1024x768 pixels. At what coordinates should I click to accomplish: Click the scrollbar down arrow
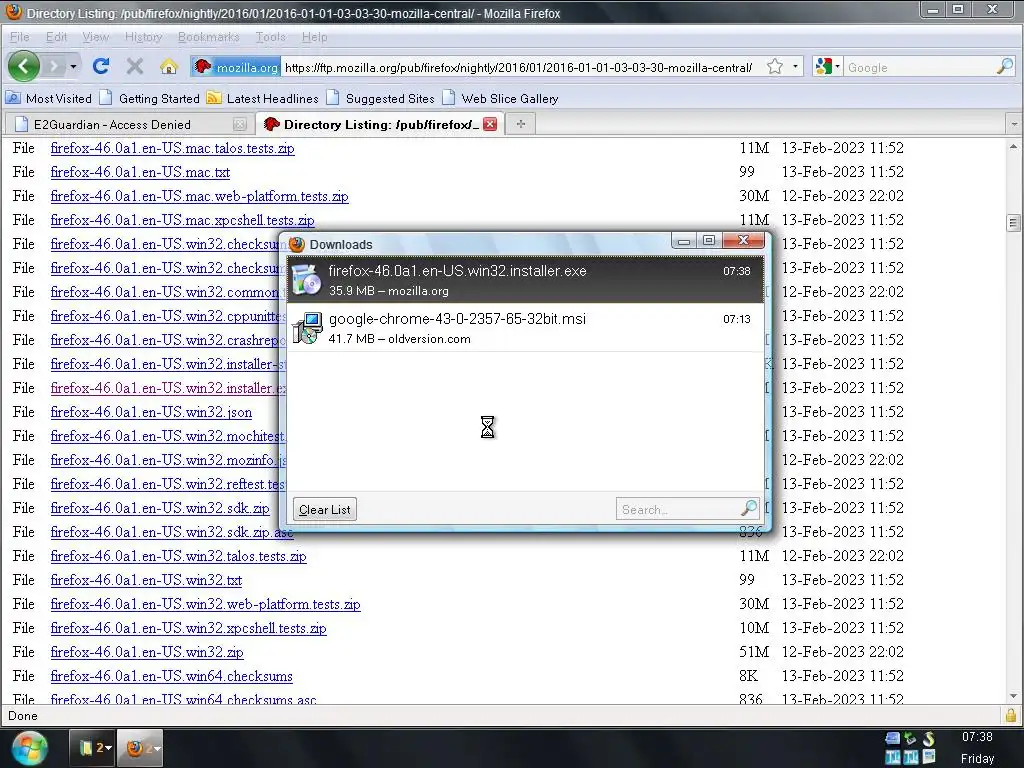click(1014, 696)
